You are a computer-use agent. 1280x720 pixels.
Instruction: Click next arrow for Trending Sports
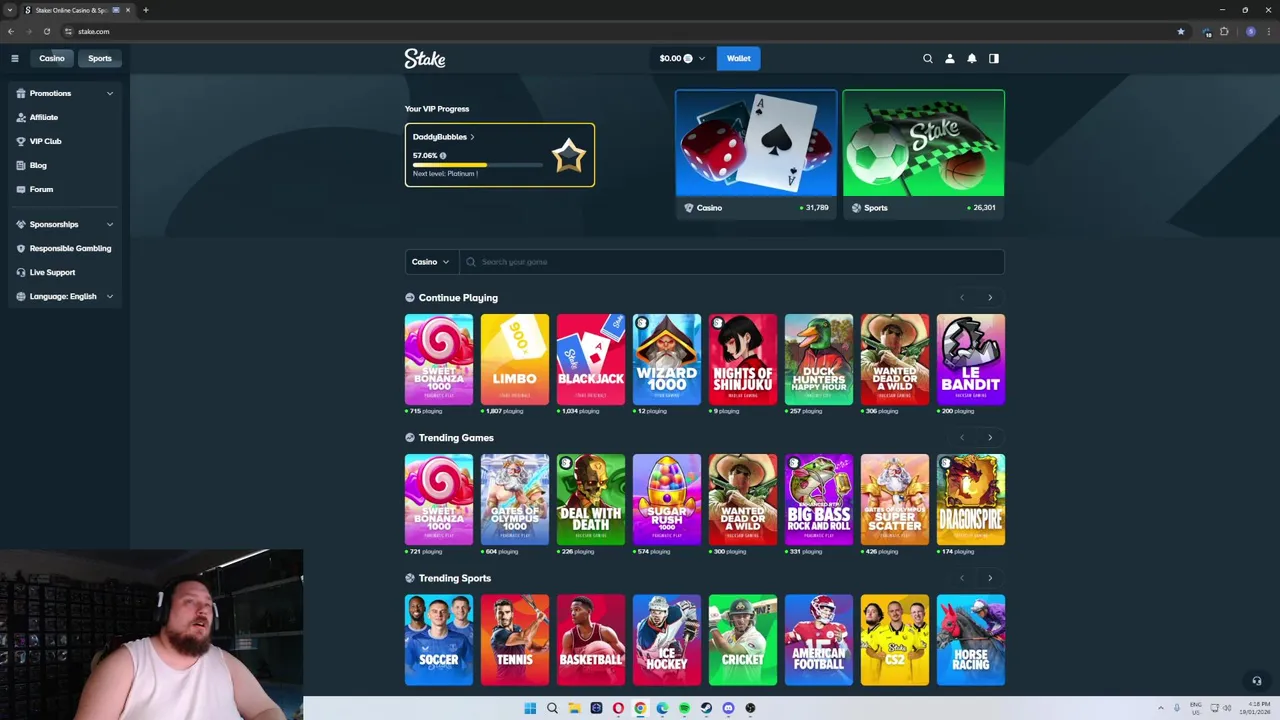pyautogui.click(x=990, y=578)
